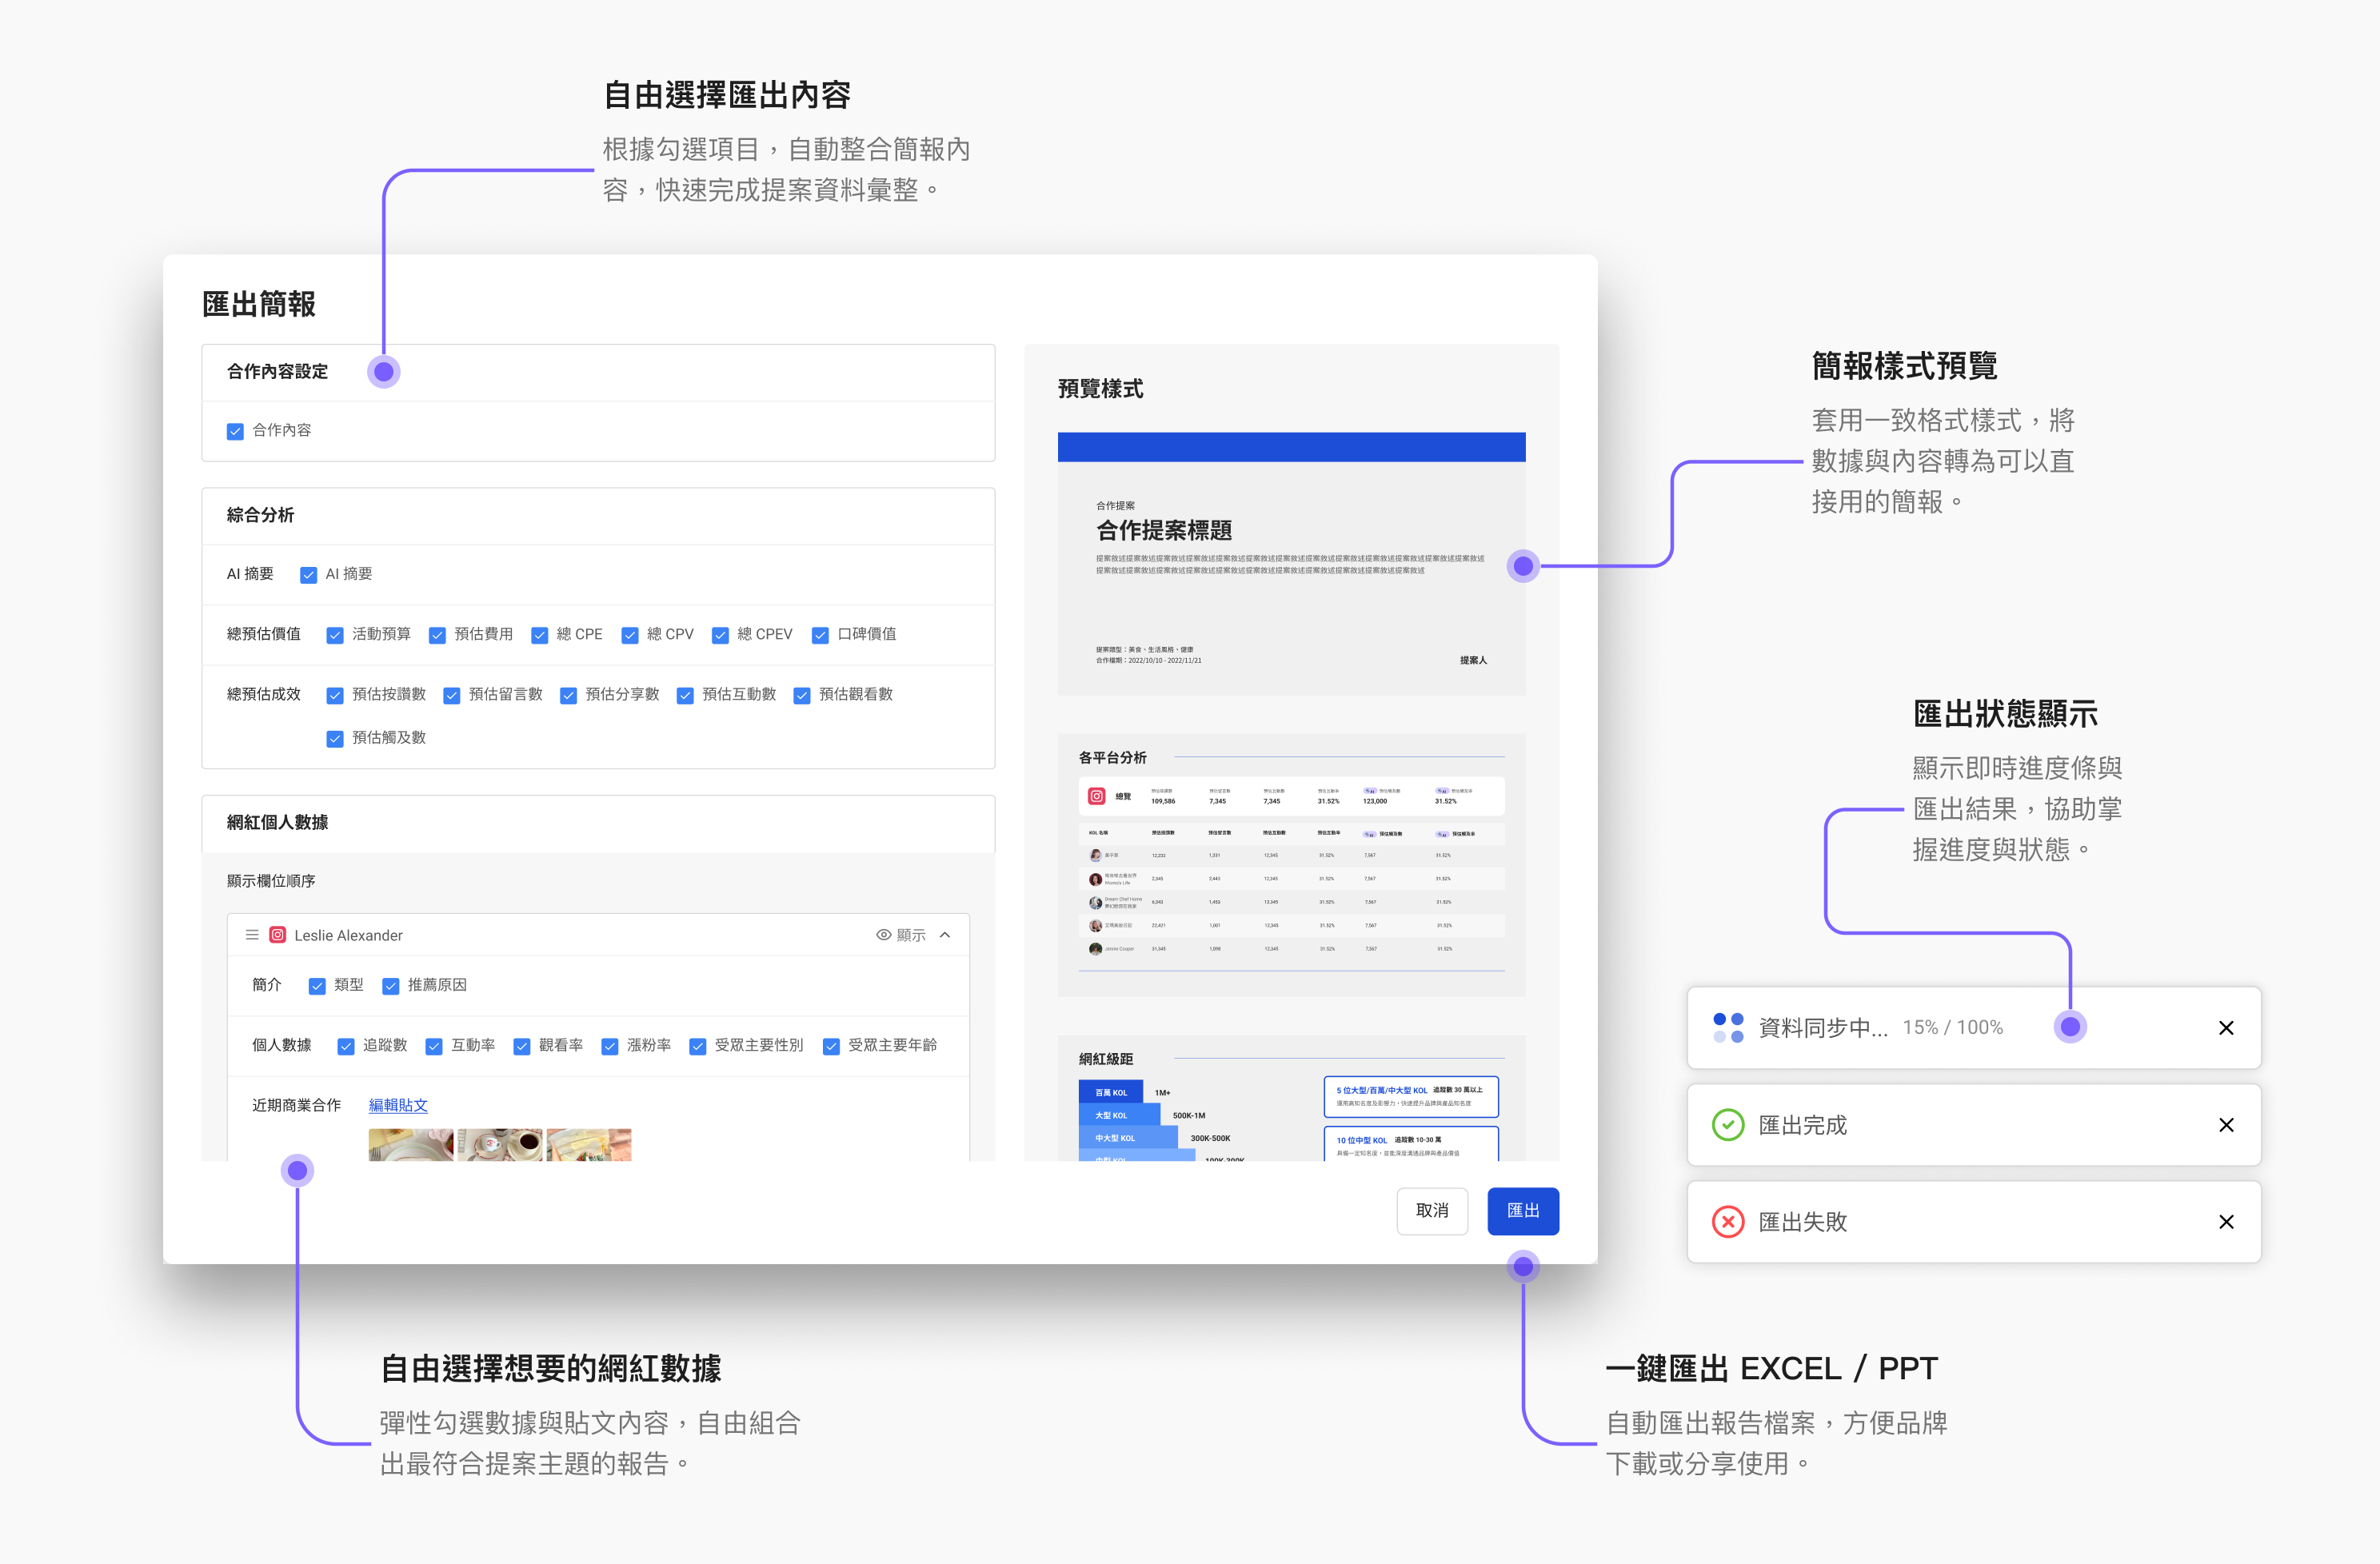Click the Instagram icon next to Leslie Alexander

click(278, 935)
